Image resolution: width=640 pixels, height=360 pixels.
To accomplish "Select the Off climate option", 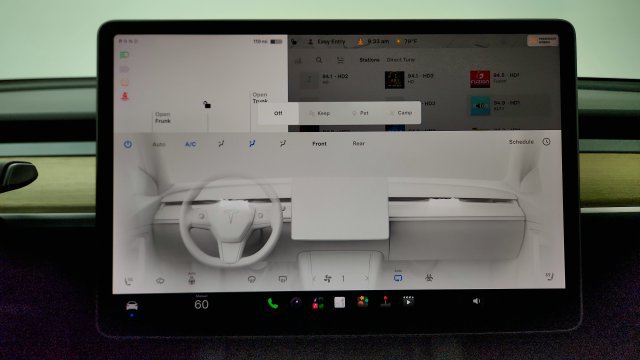I will coord(278,113).
